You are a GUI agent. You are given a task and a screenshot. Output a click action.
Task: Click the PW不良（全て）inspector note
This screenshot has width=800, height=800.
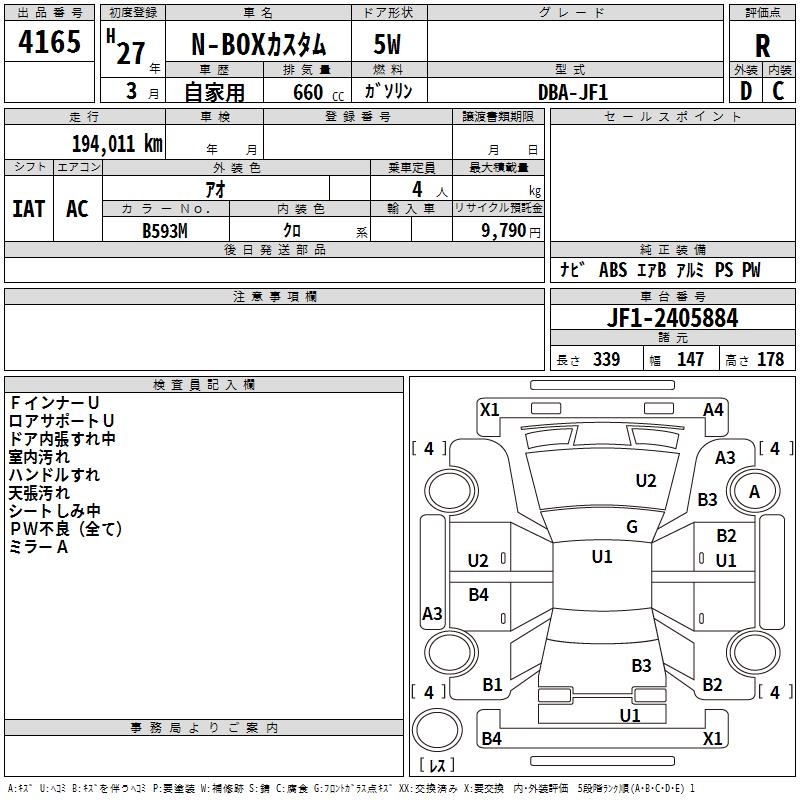[66, 529]
